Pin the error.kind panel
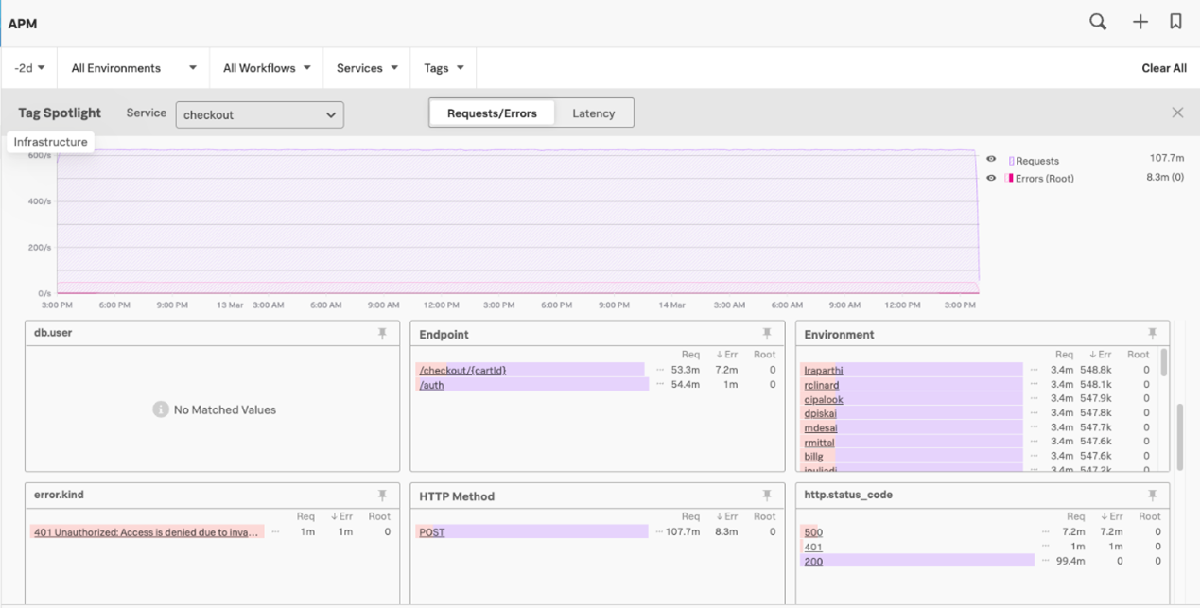Screen dimensions: 1200x608 [x=382, y=495]
